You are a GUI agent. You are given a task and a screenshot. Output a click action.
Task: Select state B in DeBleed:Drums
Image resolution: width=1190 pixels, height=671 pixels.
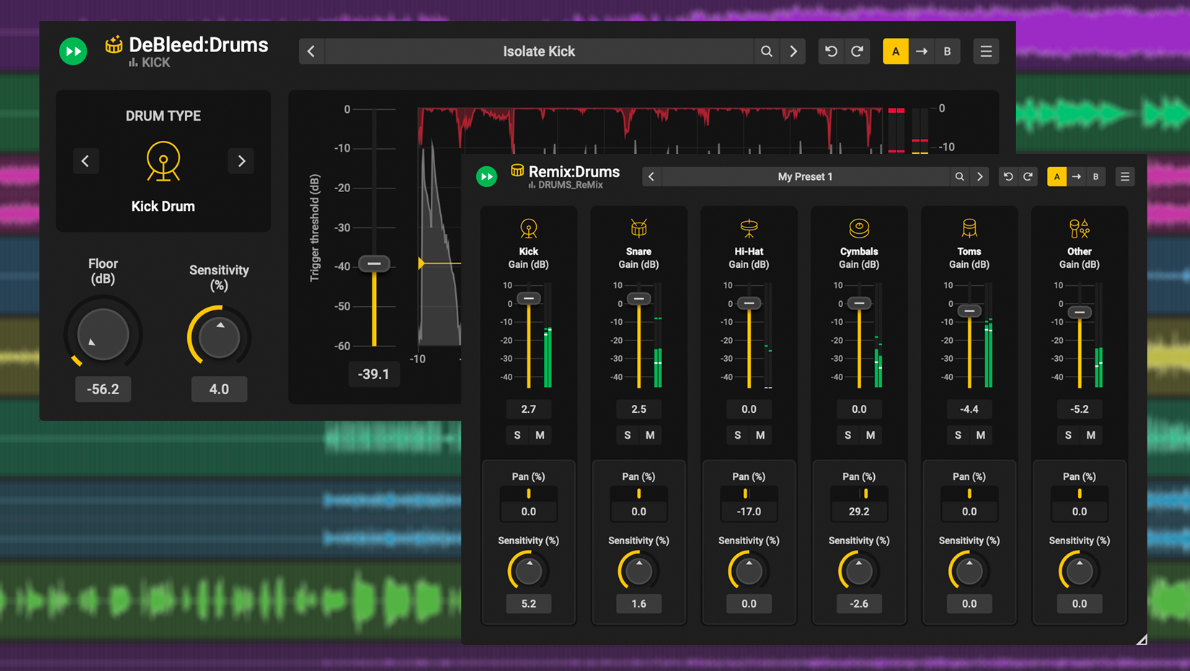[947, 52]
